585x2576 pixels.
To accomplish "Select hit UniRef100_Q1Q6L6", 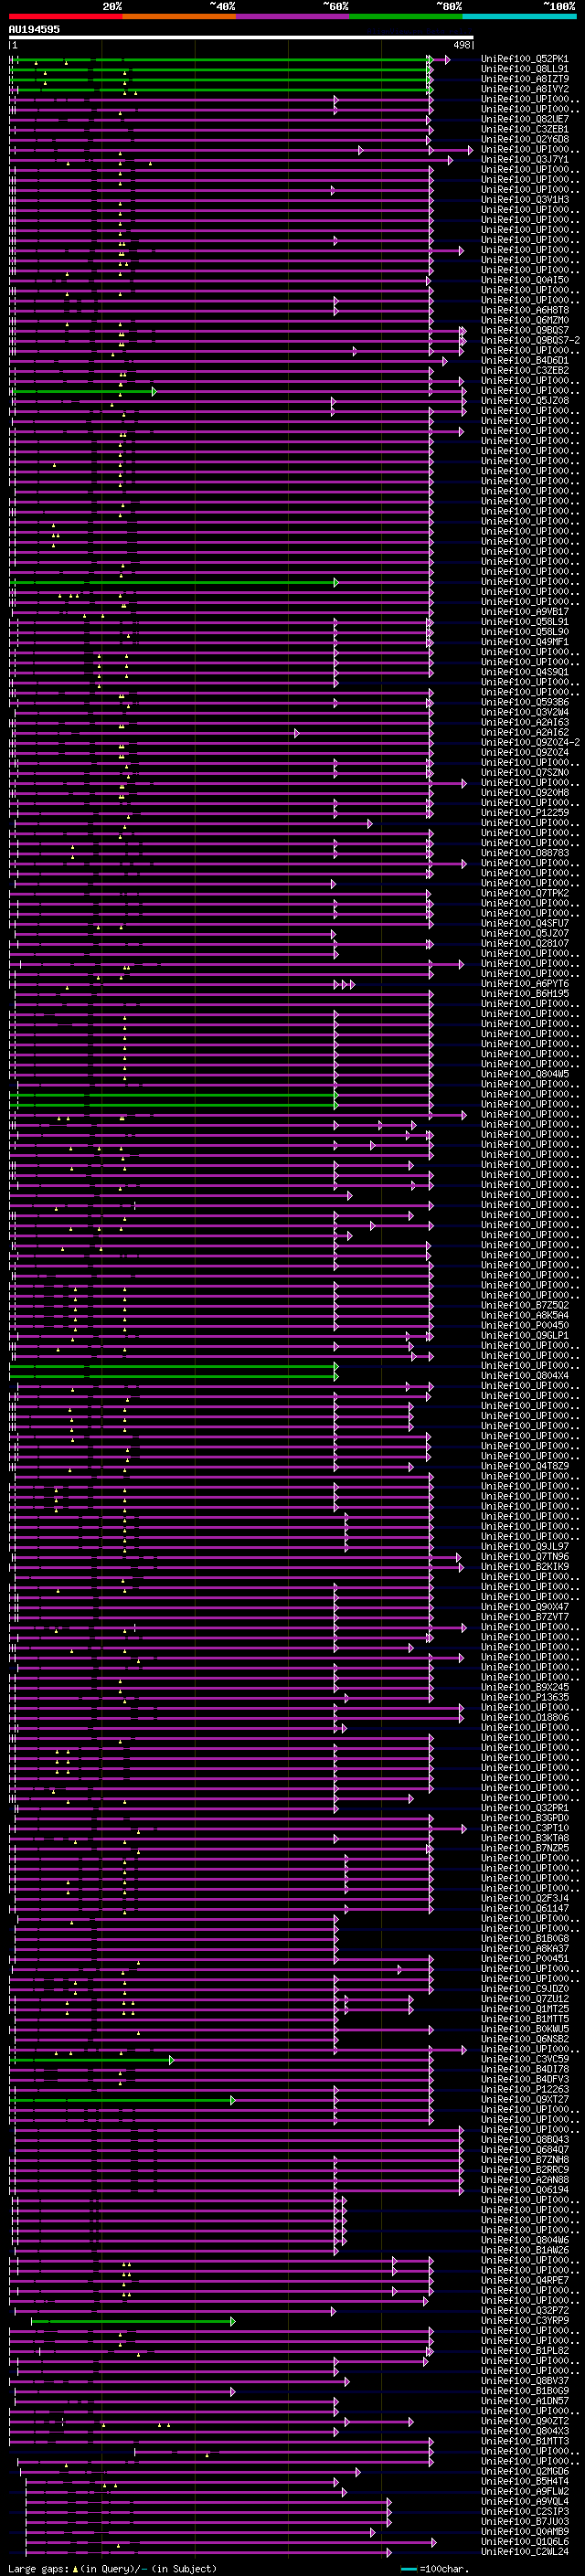I will (525, 2541).
